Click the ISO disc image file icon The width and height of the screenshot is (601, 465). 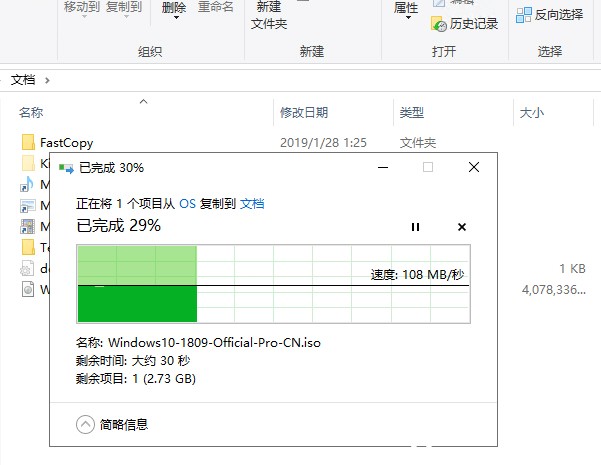28,290
